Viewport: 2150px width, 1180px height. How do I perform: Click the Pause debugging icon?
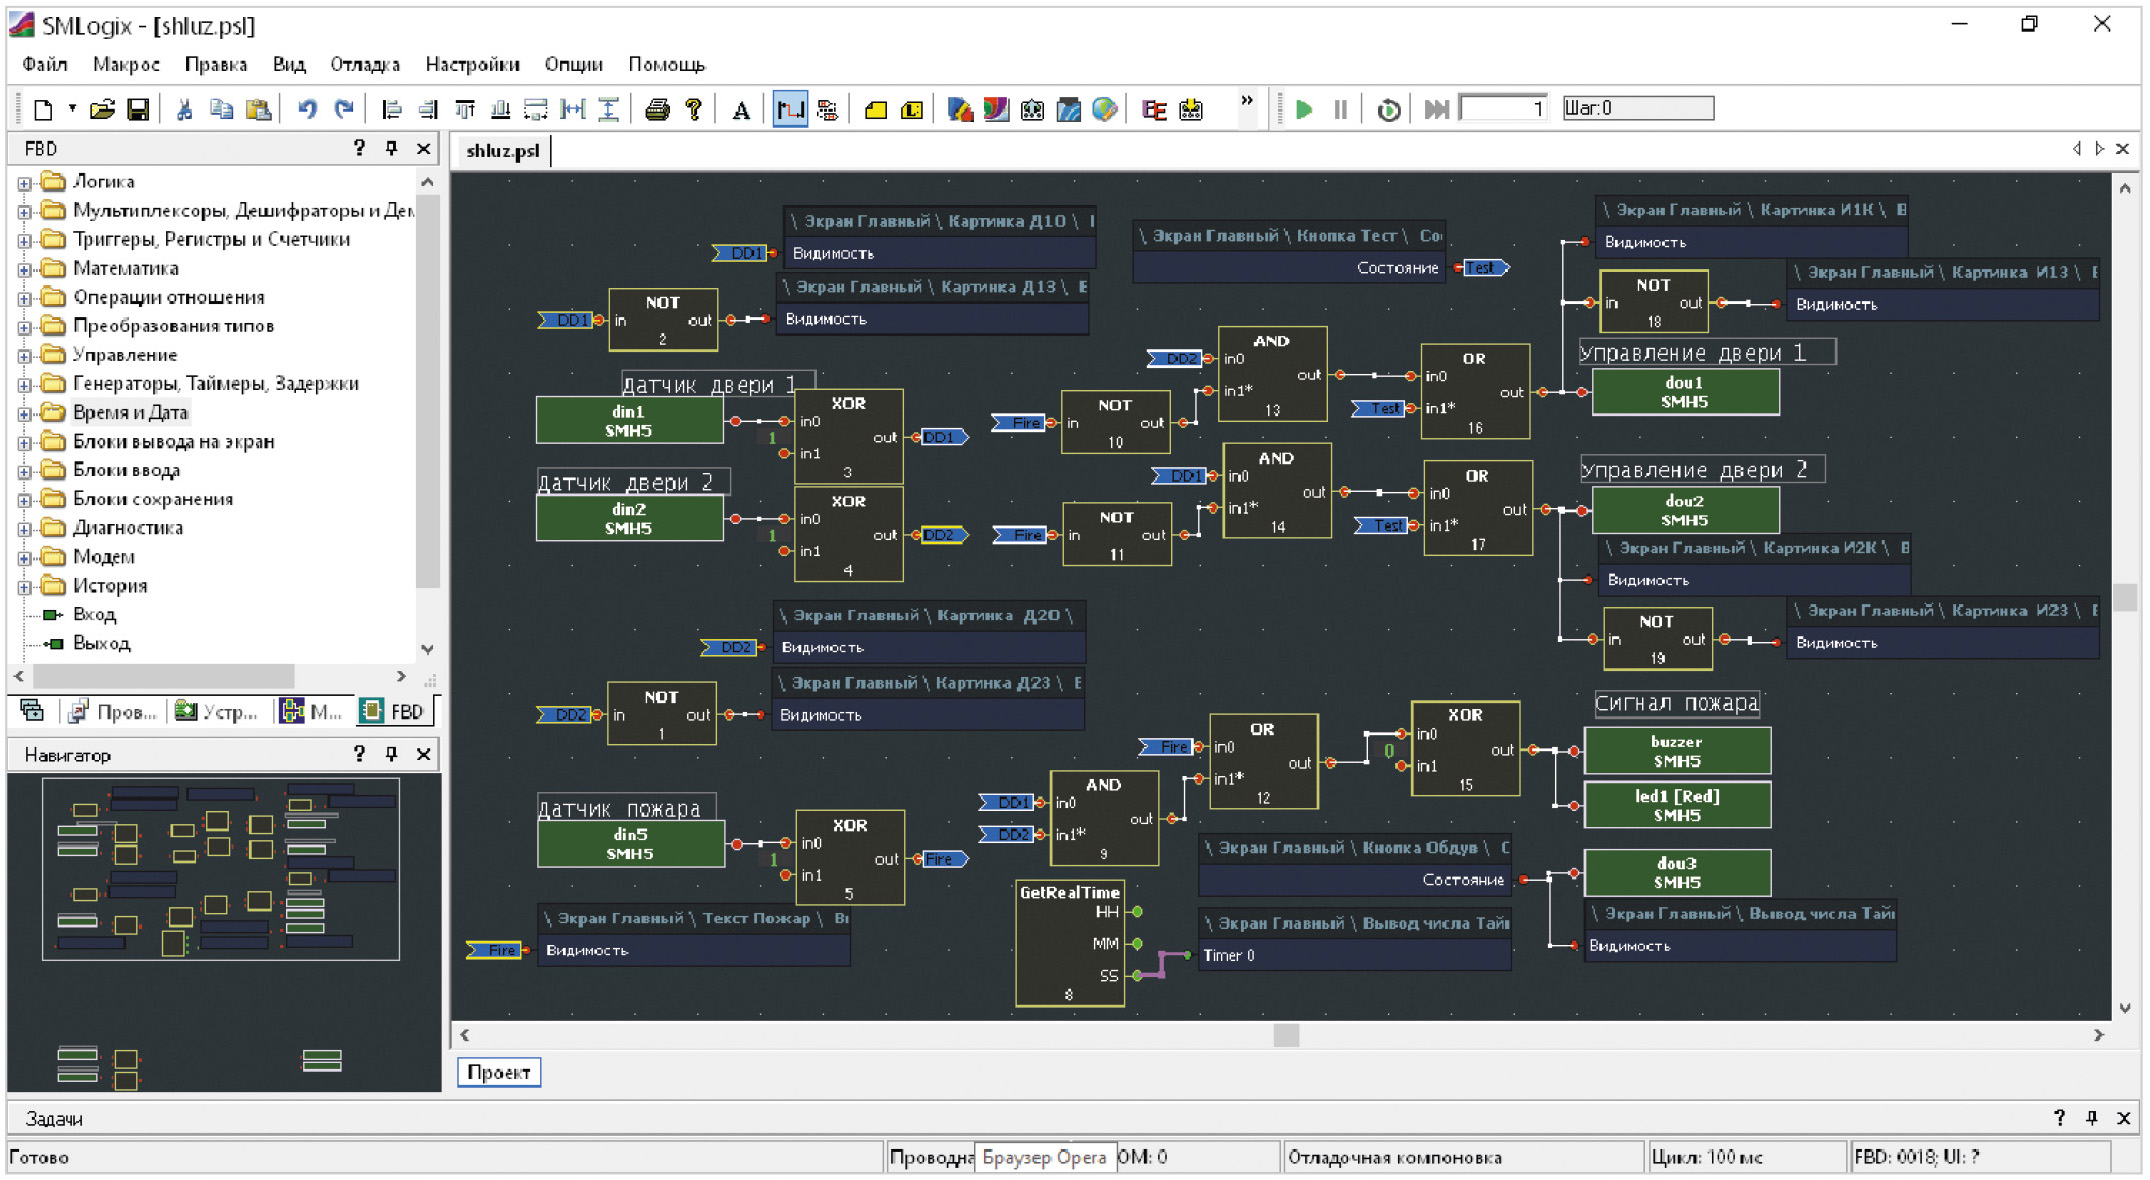tap(1340, 109)
